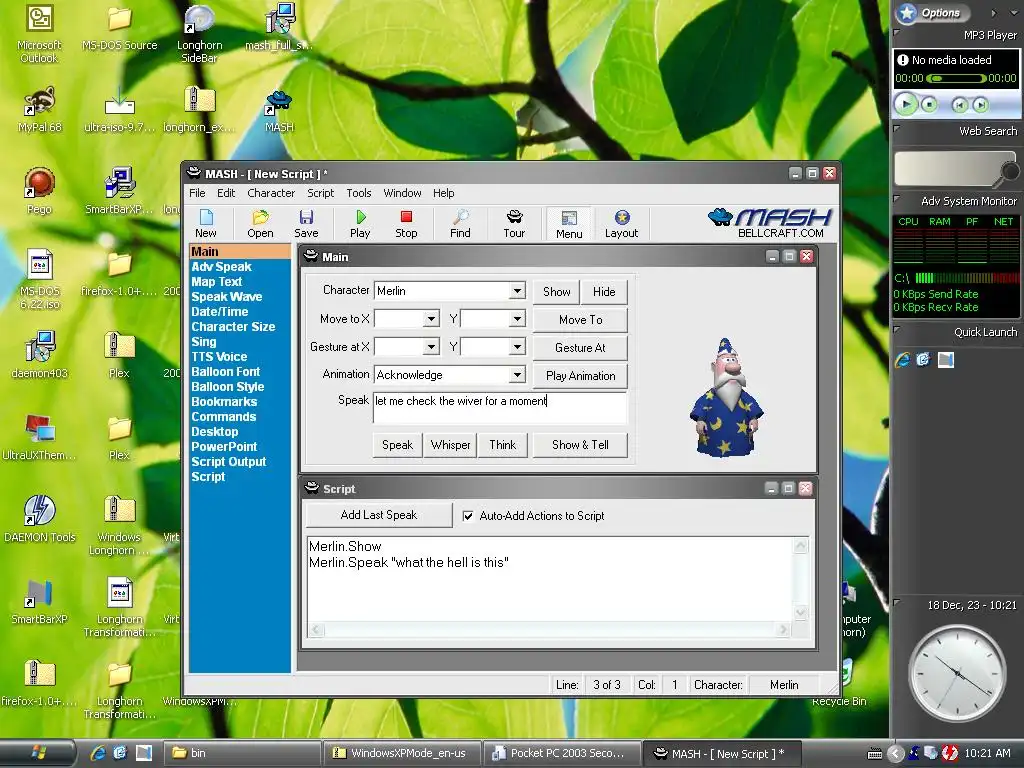
Task: Select TTS Voice in the left panel
Action: coord(219,357)
